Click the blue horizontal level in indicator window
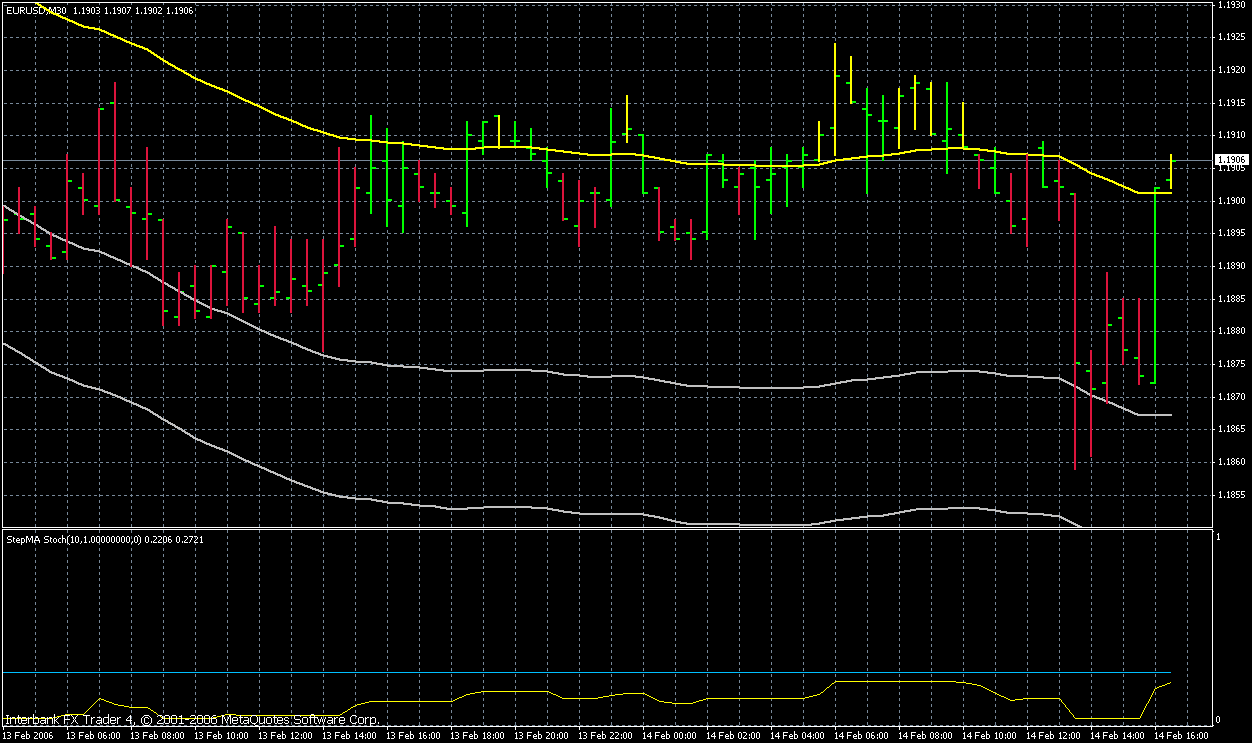Screen dimensions: 1252x743 (600, 673)
